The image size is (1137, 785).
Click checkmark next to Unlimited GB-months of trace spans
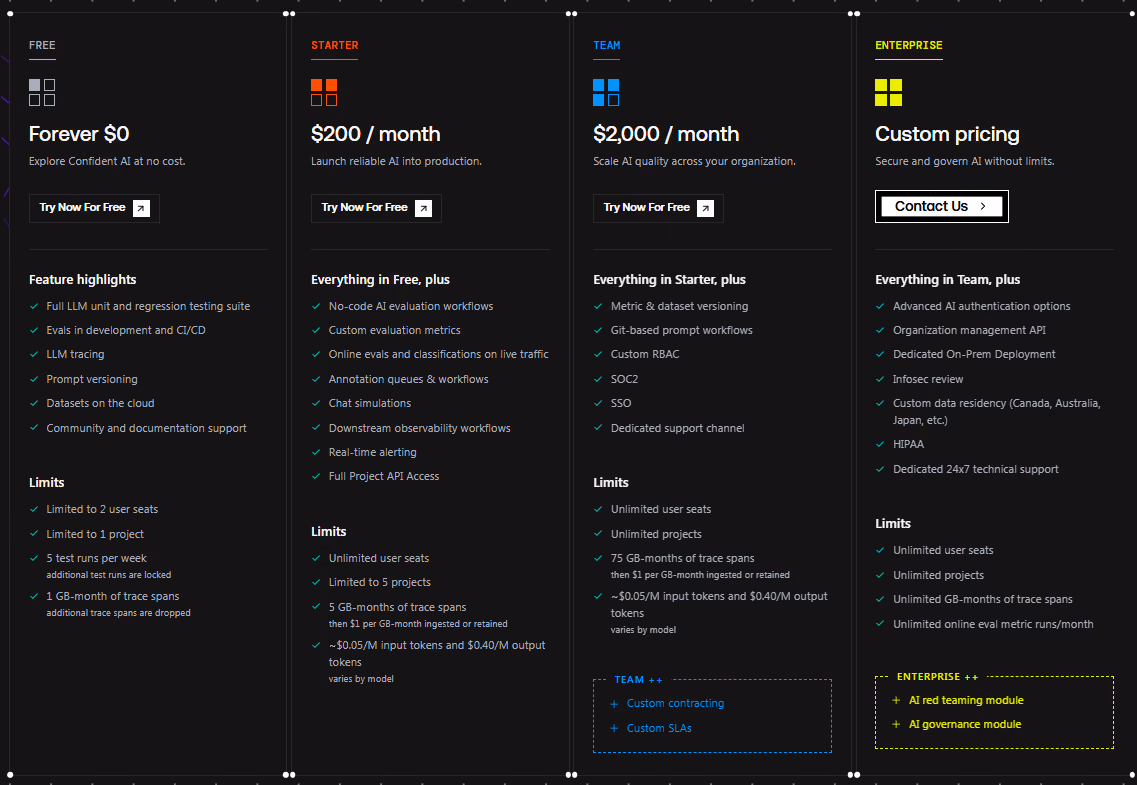880,599
